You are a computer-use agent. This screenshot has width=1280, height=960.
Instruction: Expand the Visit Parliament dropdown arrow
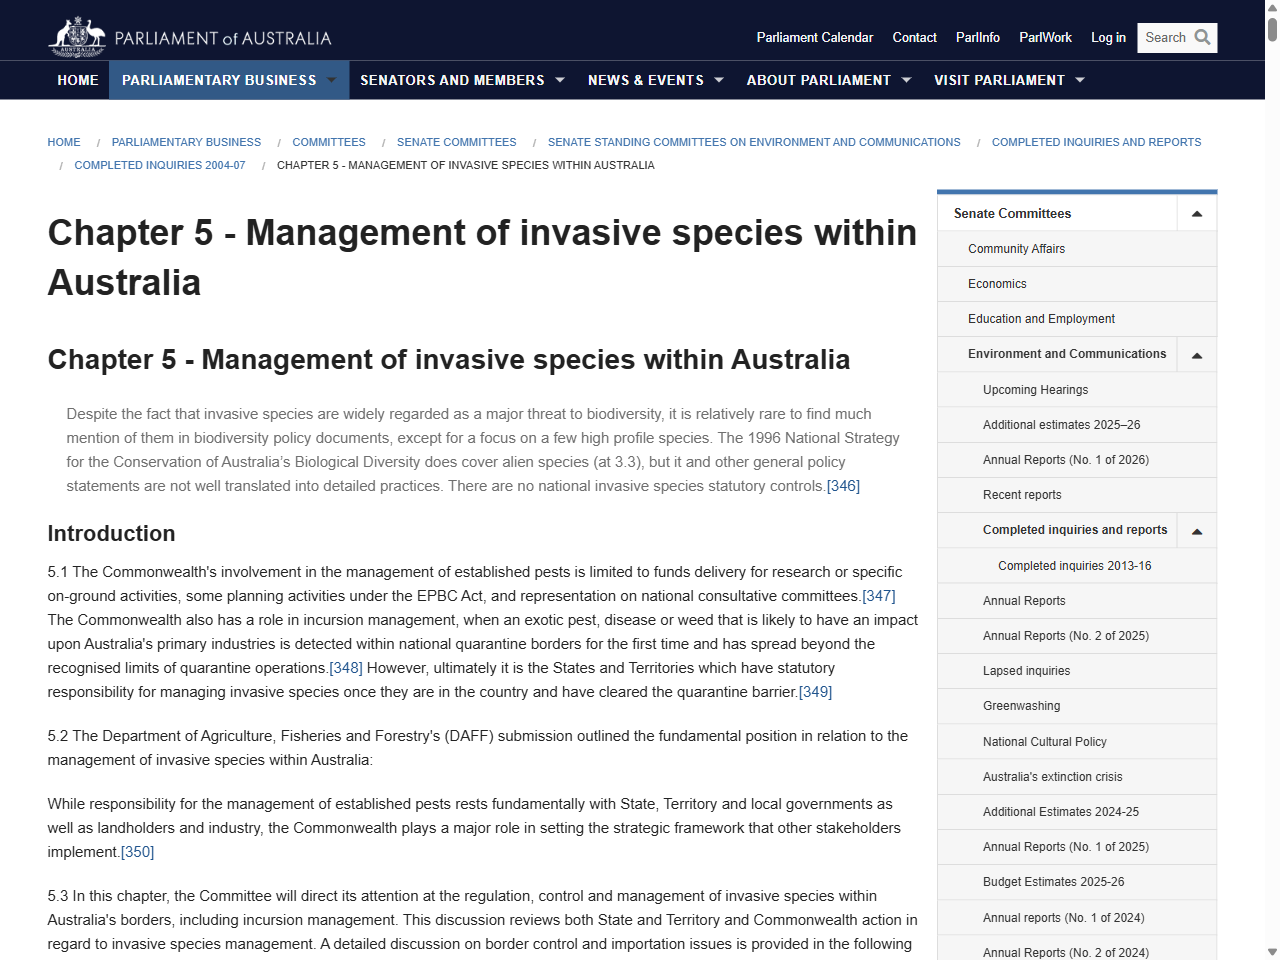click(x=1080, y=80)
